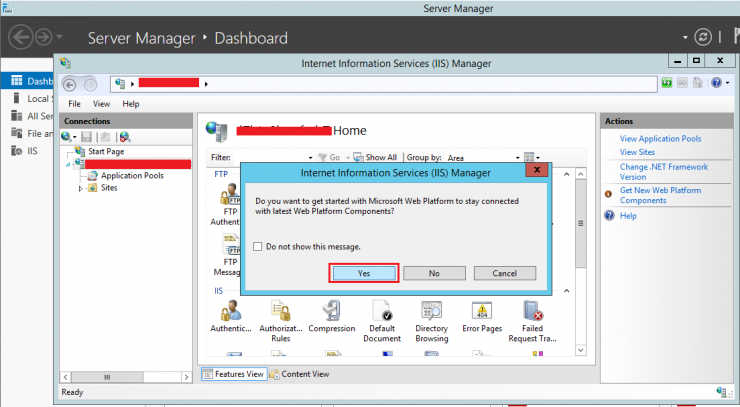Click Change .NET Framework Version link
The width and height of the screenshot is (740, 407).
pos(664,172)
